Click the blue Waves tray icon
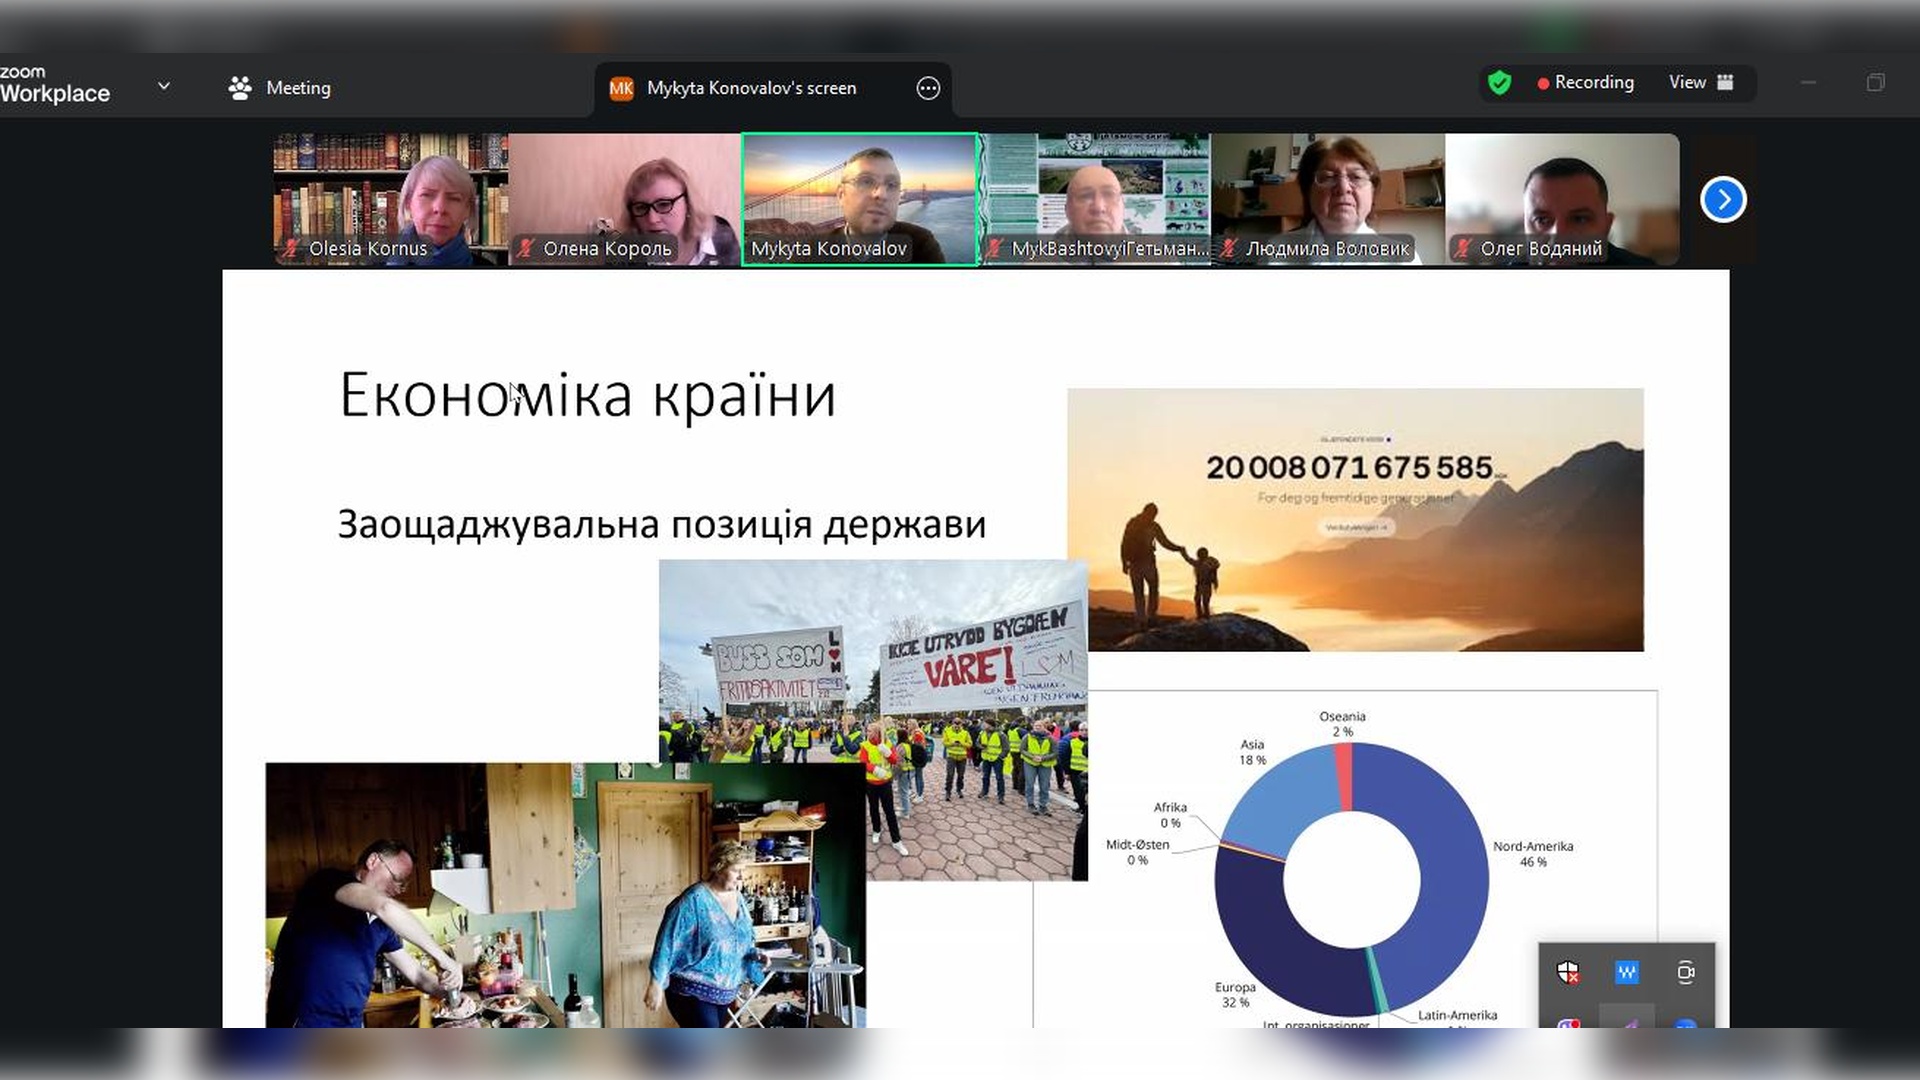The height and width of the screenshot is (1080, 1920). pos(1627,972)
